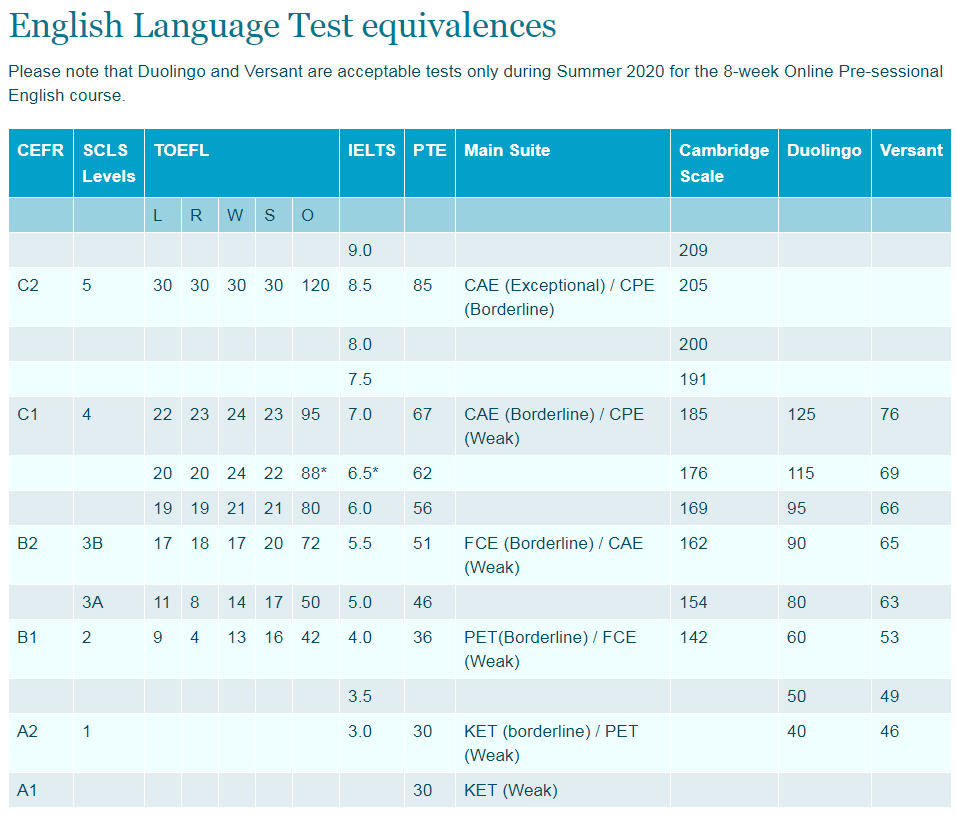Image resolution: width=957 pixels, height=817 pixels.
Task: Click the SCLS level '3B' cell
Action: (109, 555)
